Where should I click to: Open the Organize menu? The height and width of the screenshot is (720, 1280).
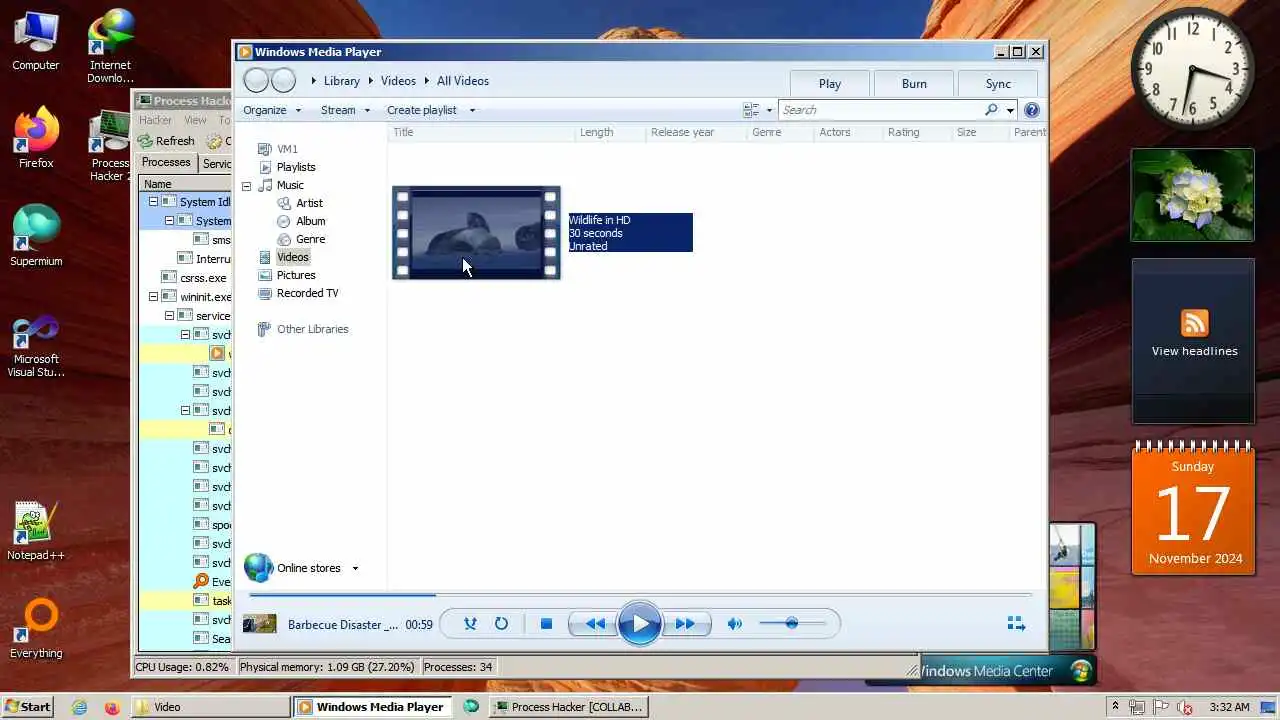(x=272, y=110)
